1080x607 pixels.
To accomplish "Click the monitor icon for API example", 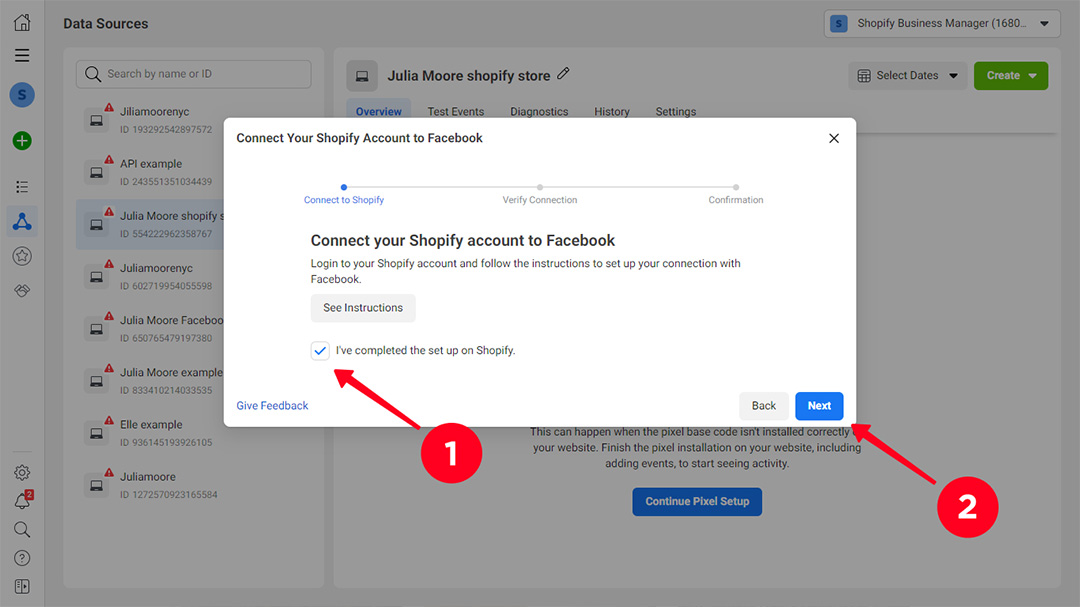I will (96, 172).
